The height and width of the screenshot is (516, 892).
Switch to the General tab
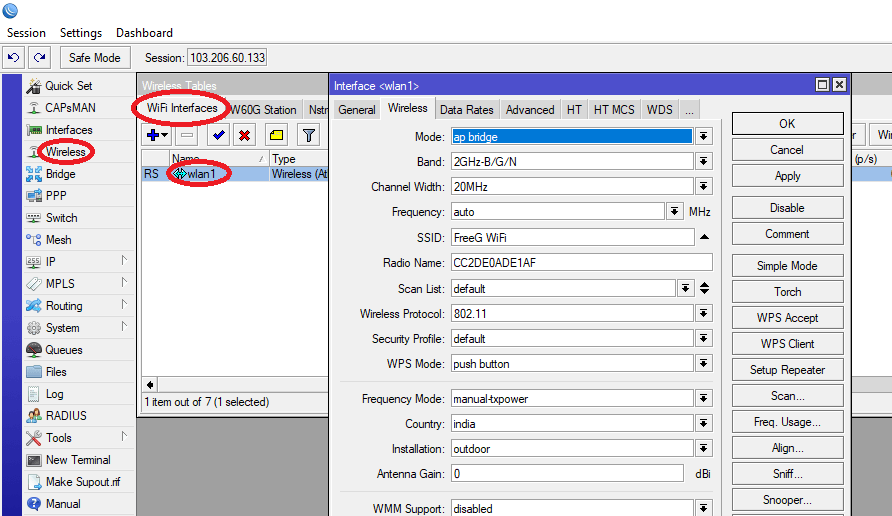357,110
